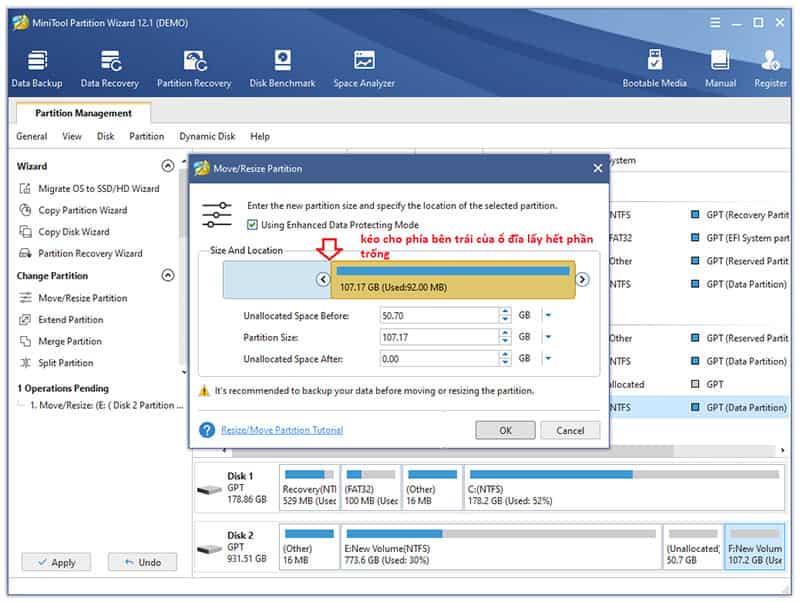800x602 pixels.
Task: Open unit dropdown for Partition Size
Action: 548,337
